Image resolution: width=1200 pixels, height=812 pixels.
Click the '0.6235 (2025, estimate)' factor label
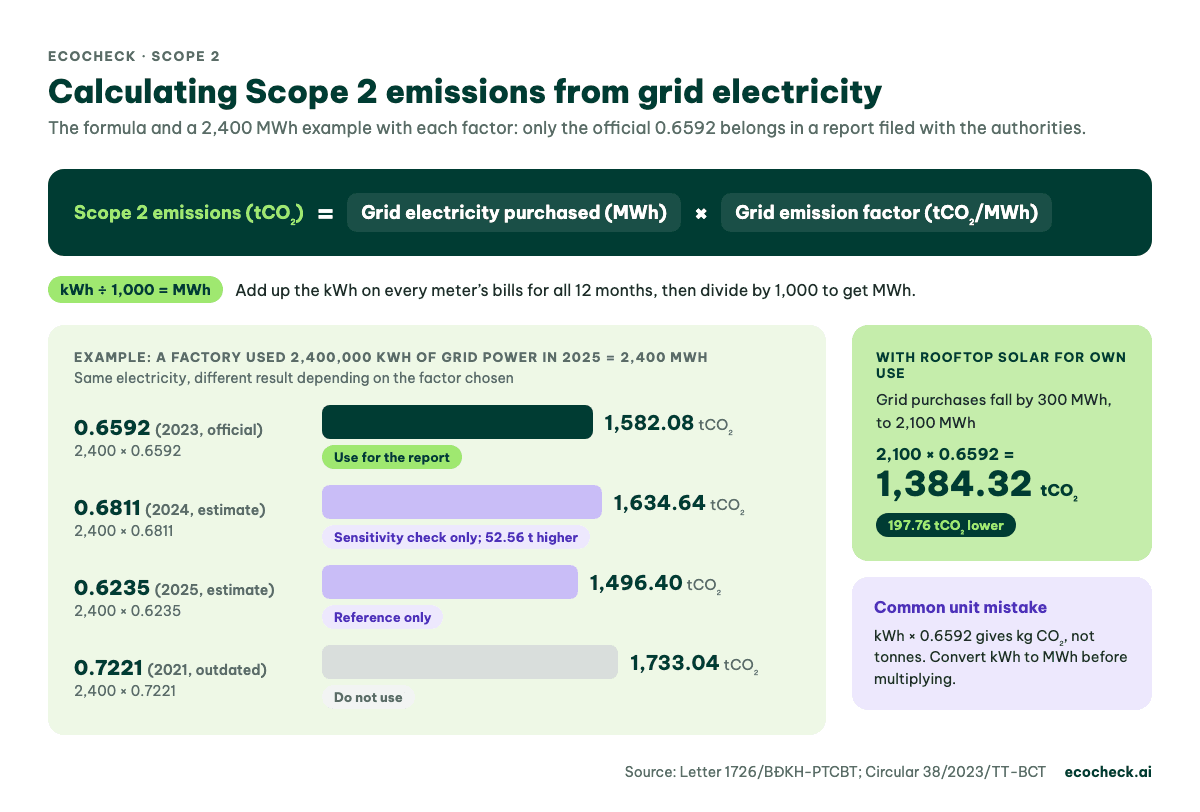pyautogui.click(x=174, y=589)
